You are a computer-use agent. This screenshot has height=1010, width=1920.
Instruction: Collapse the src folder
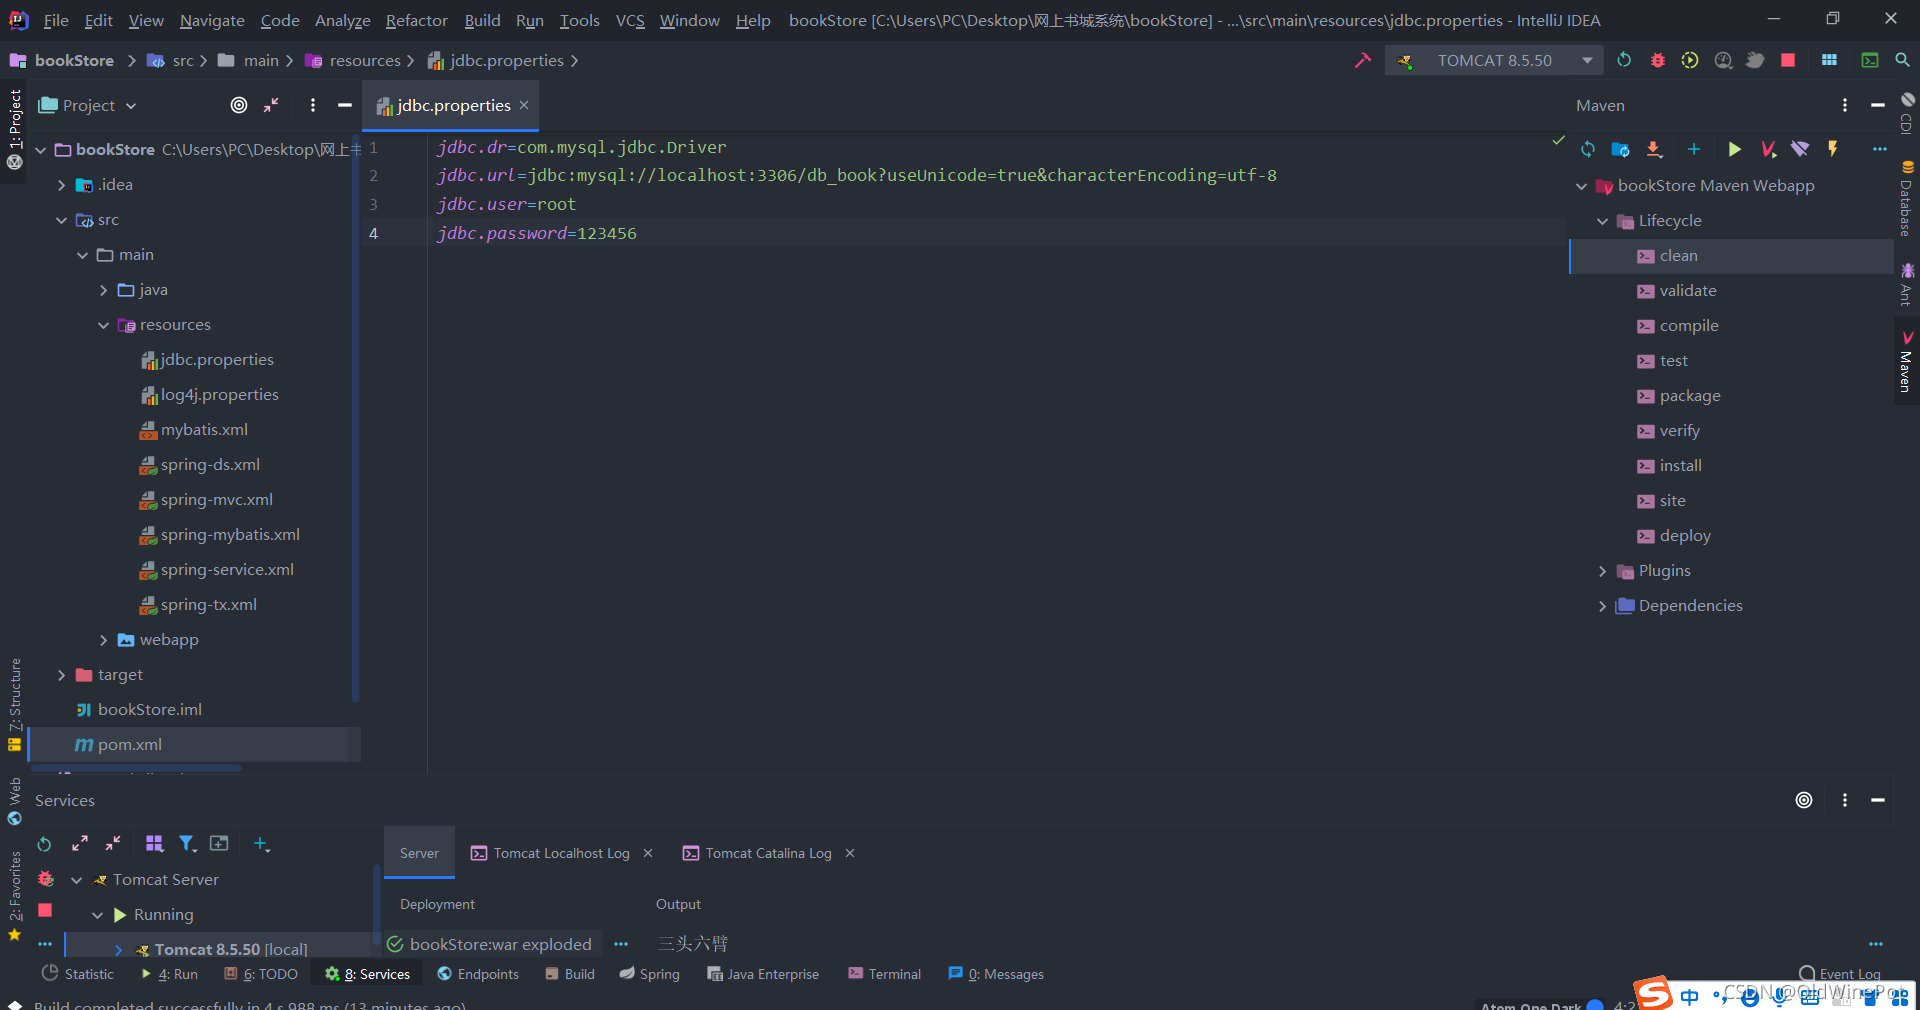click(62, 220)
